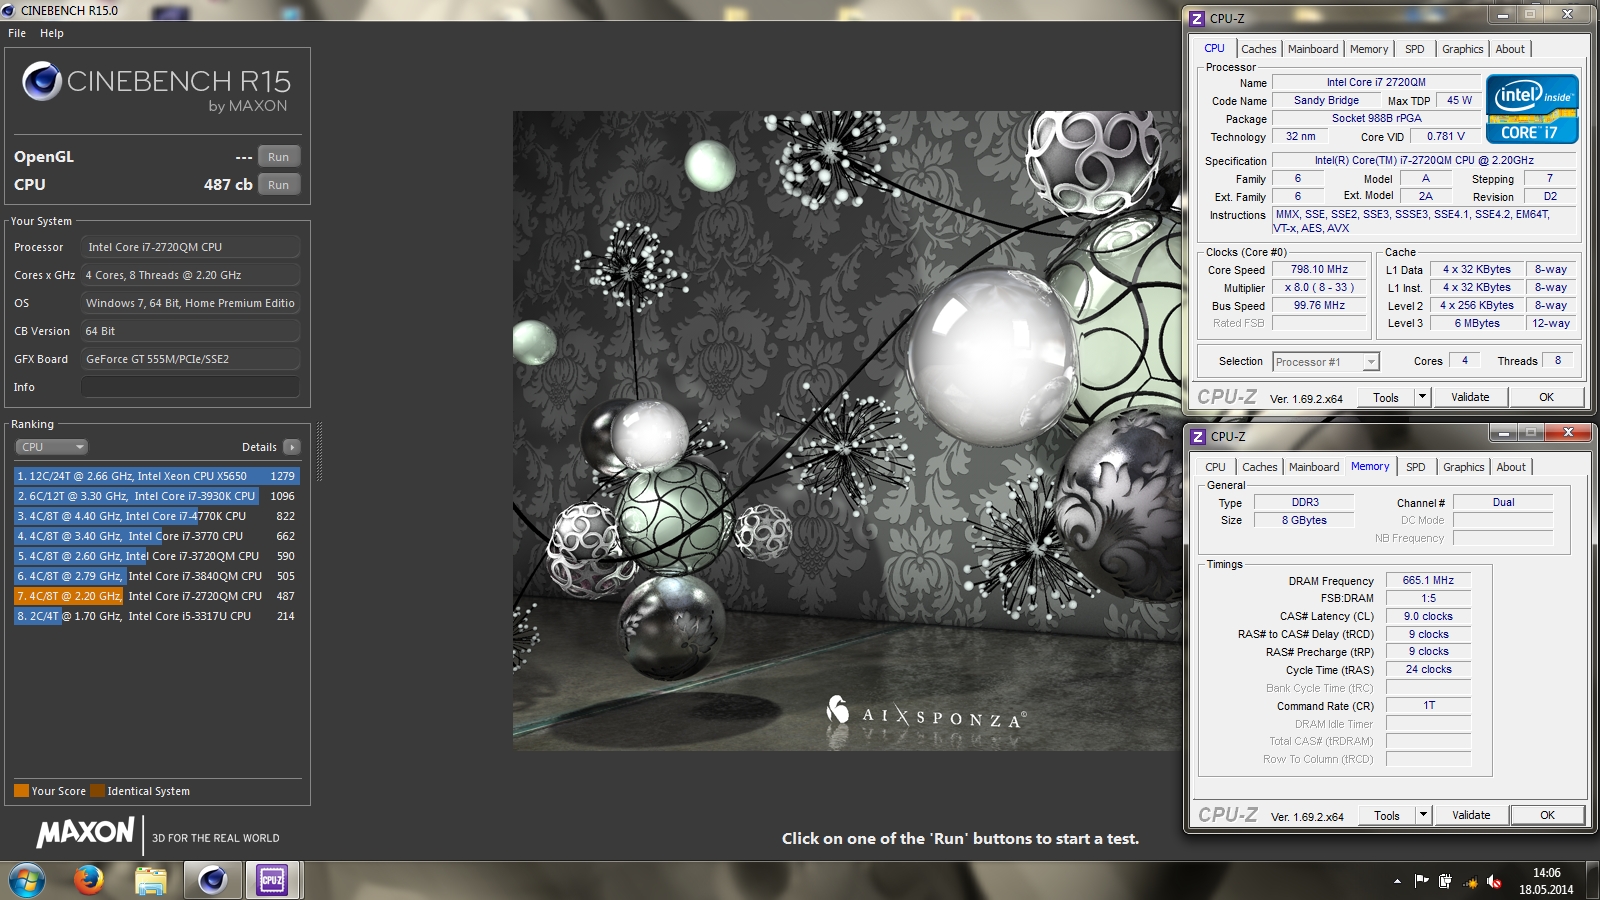Click the battery power plug tray icon
Viewport: 1600px width, 900px height.
(1445, 881)
